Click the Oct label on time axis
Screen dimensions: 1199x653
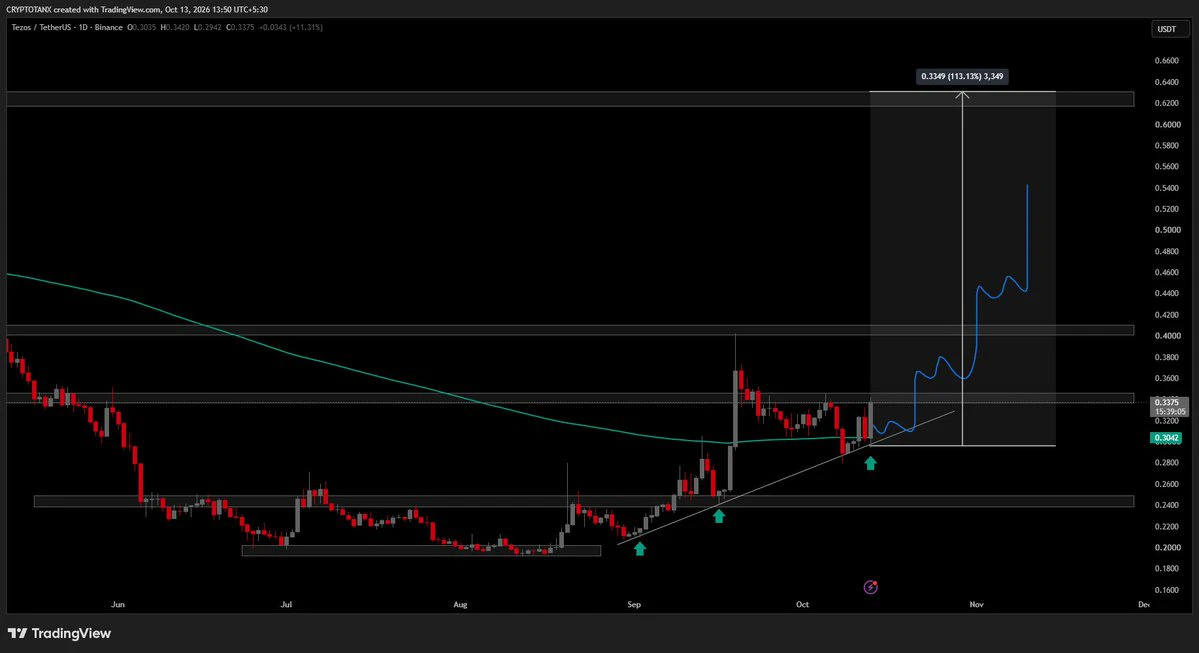pos(802,604)
